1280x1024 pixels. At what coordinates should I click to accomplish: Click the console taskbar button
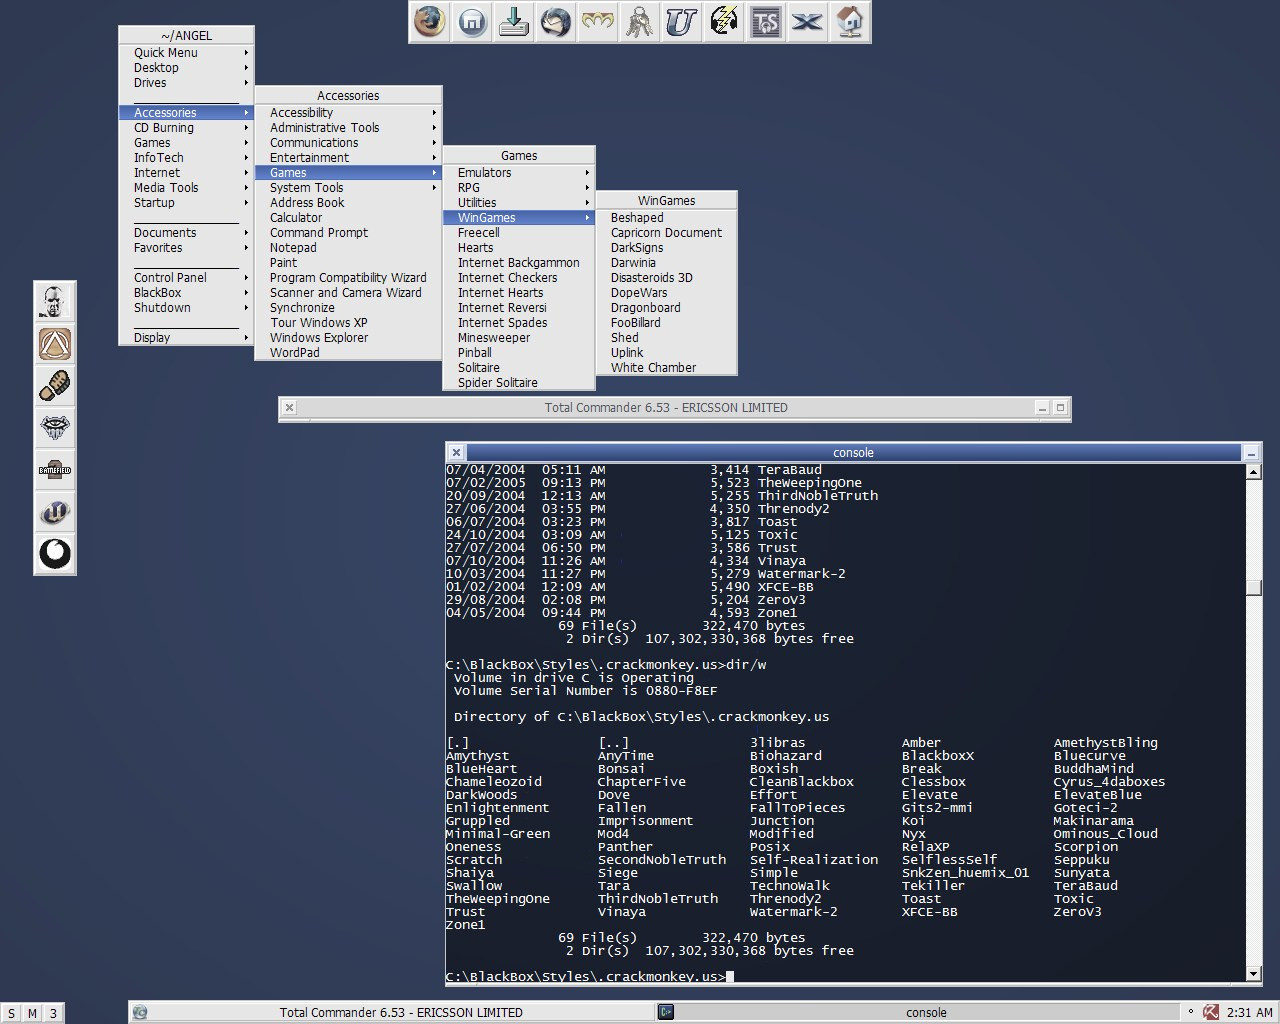[x=925, y=1012]
